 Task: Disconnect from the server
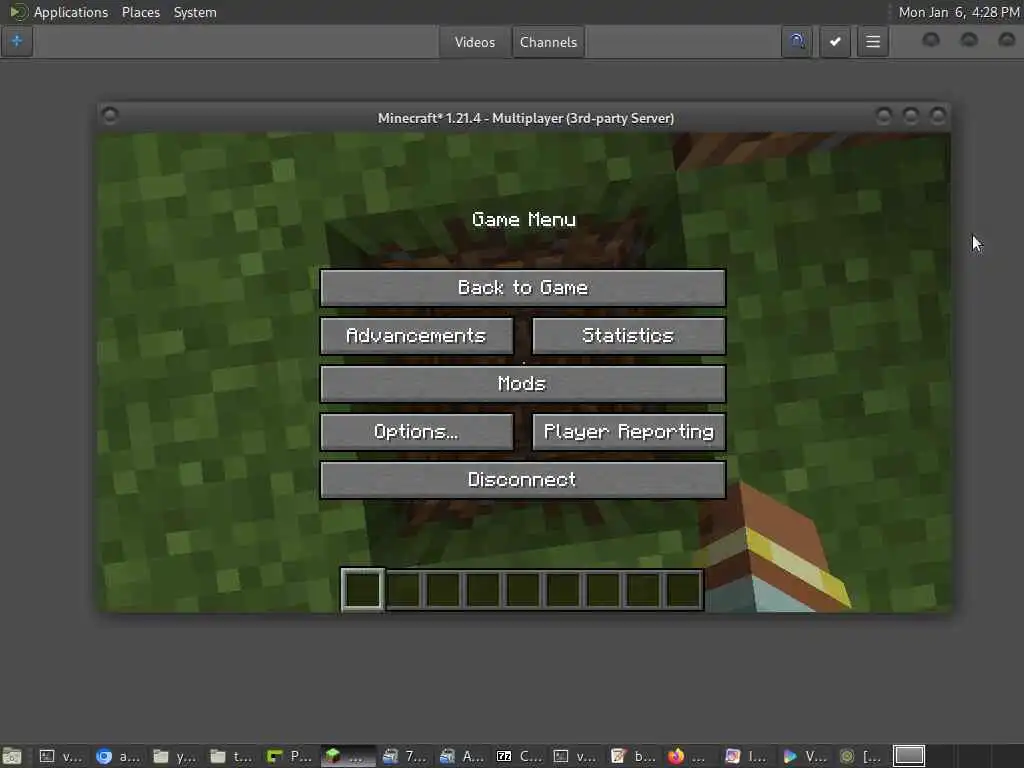tap(522, 480)
